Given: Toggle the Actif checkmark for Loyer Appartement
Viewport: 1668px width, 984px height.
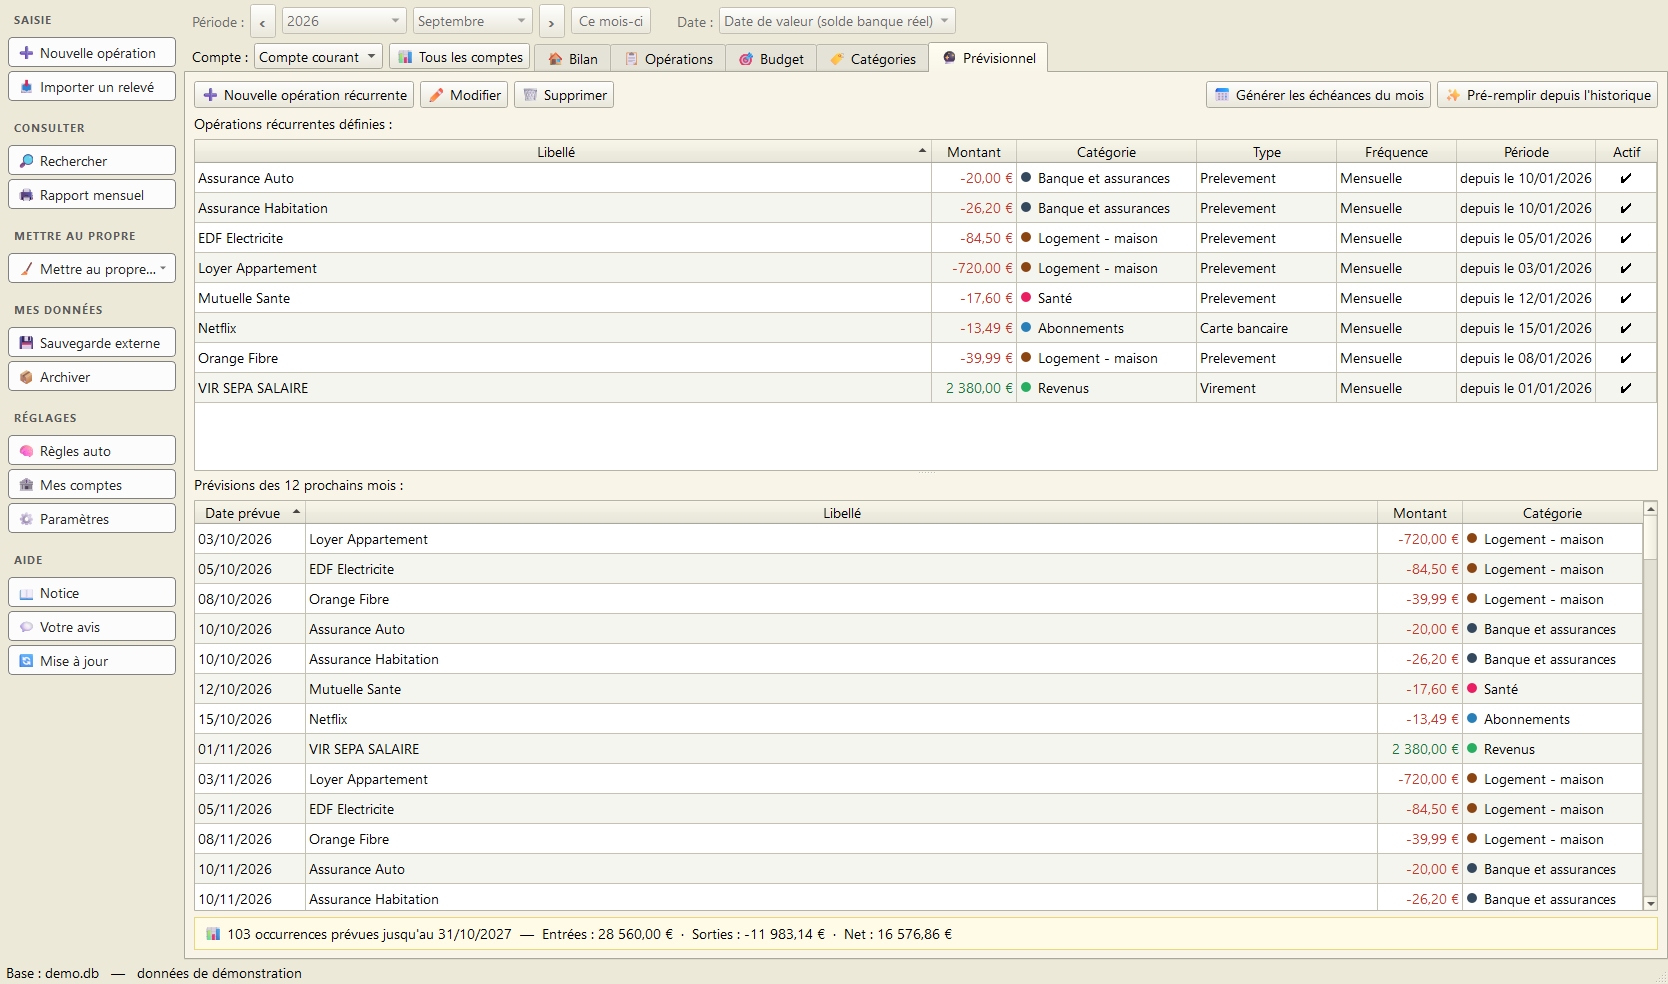Looking at the screenshot, I should [1626, 268].
